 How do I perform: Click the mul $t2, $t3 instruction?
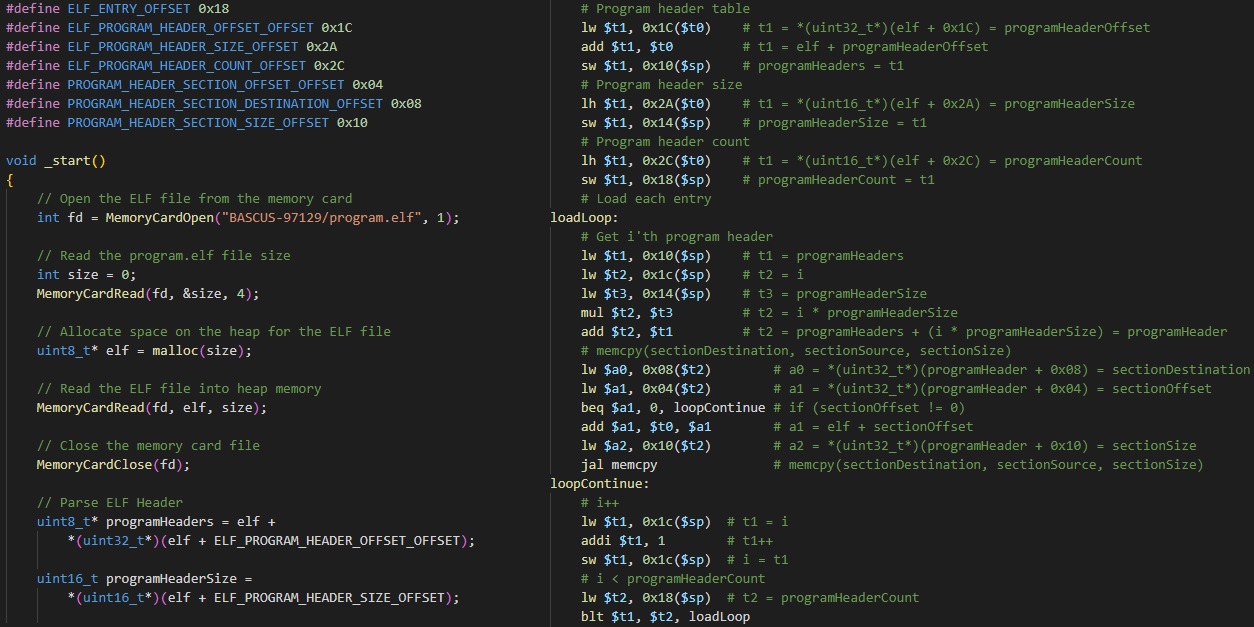click(x=626, y=312)
